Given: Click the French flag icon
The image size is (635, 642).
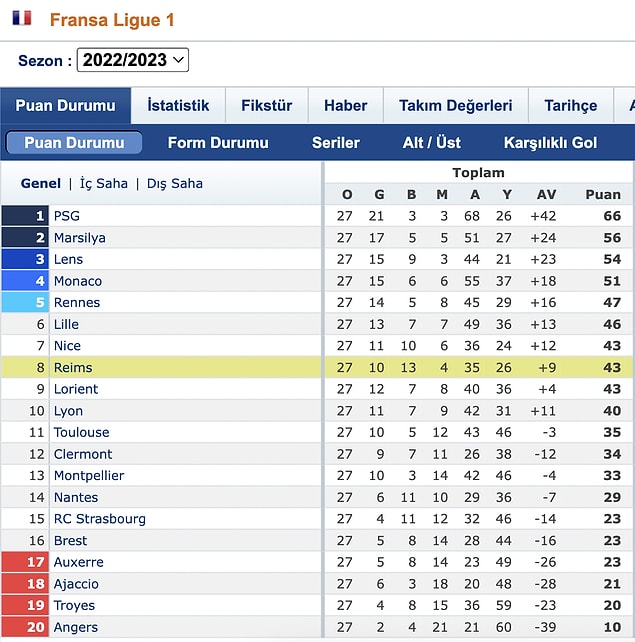Looking at the screenshot, I should point(22,18).
